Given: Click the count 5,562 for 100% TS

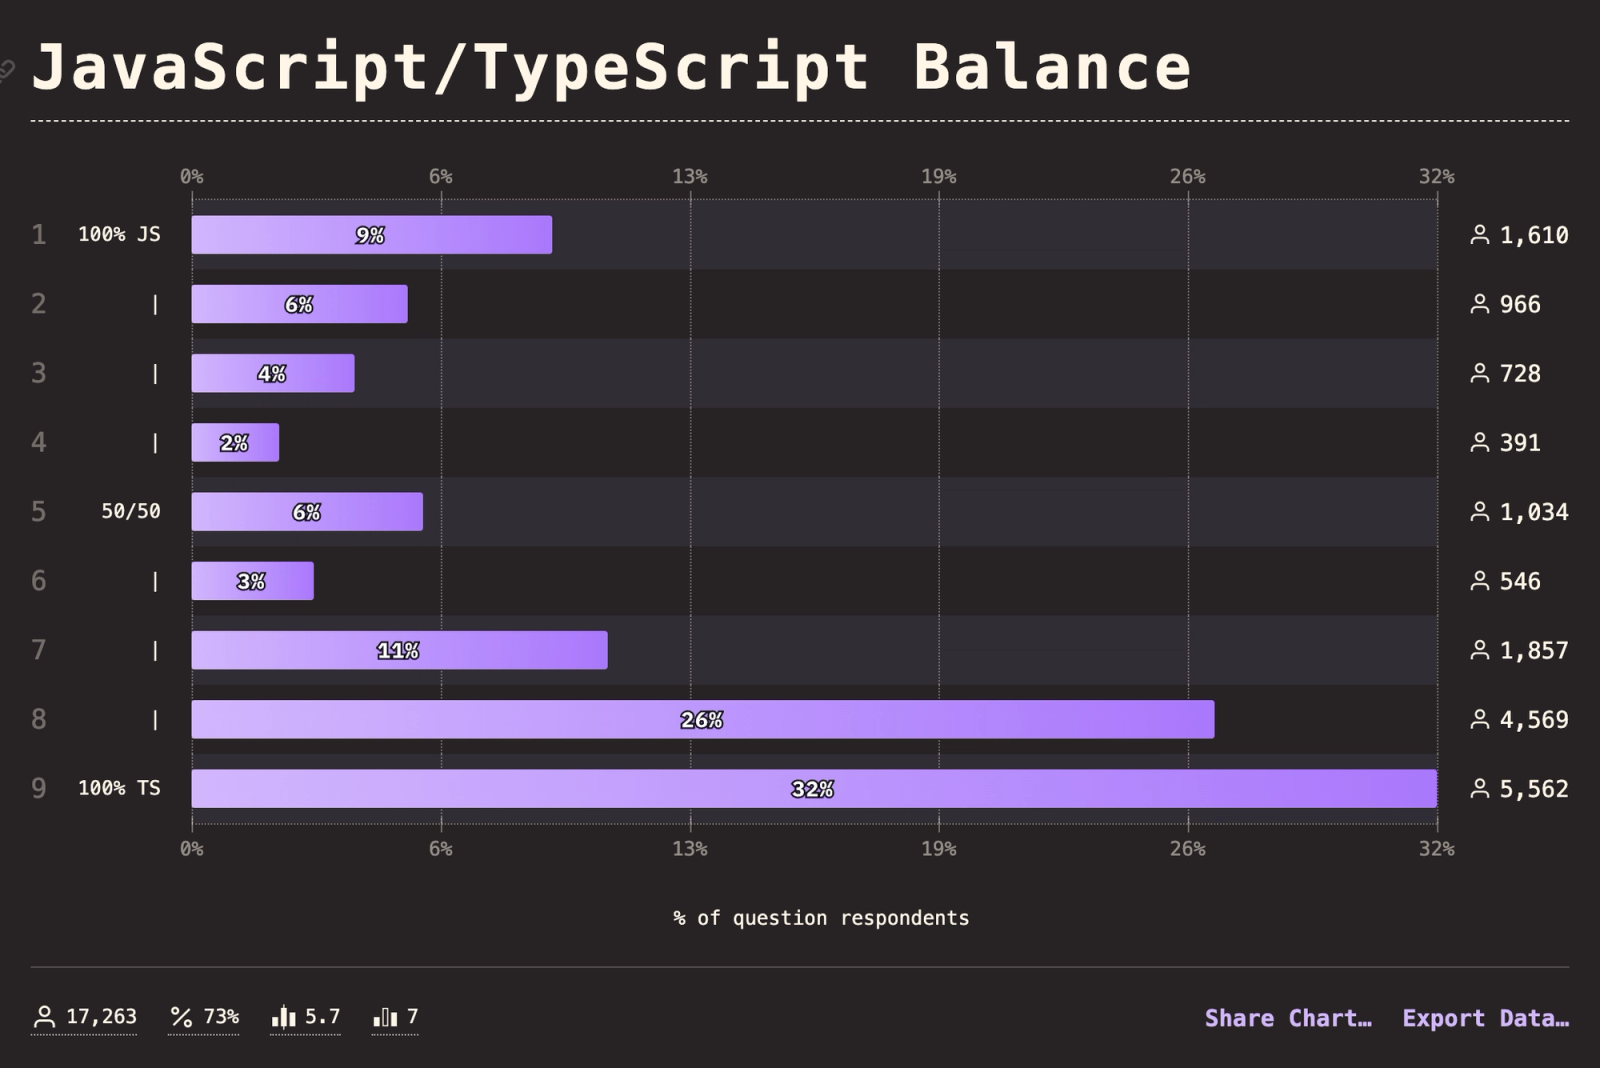Looking at the screenshot, I should point(1534,789).
